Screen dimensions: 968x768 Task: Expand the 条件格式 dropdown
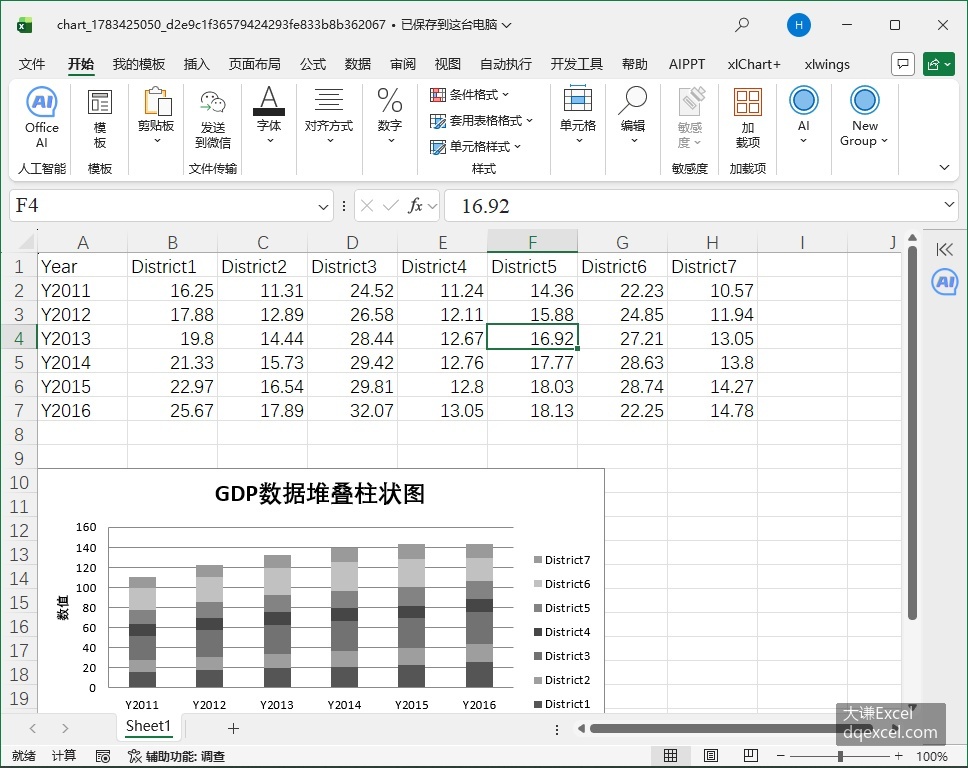[506, 94]
